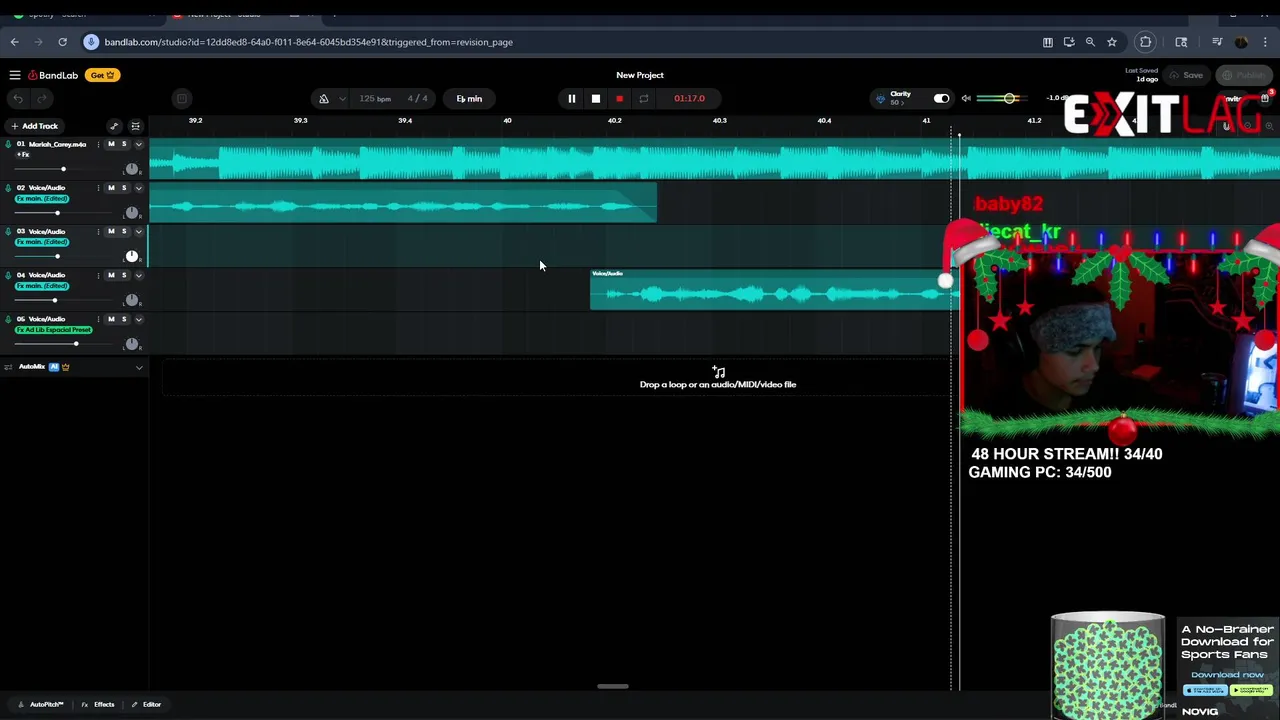Toggle the metronome icon
The height and width of the screenshot is (720, 1280).
click(324, 98)
